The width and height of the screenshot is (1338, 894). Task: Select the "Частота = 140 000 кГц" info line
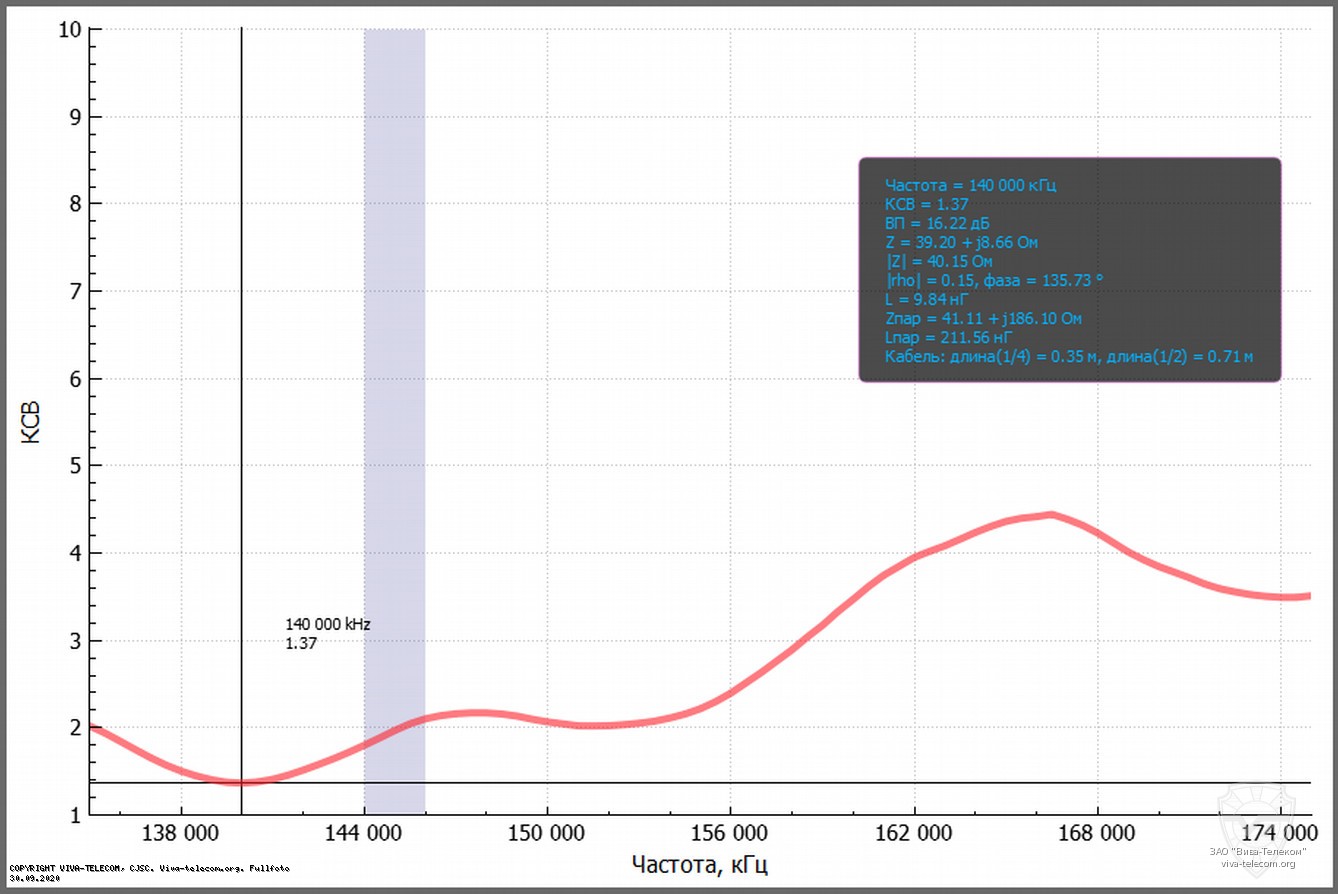tap(970, 185)
